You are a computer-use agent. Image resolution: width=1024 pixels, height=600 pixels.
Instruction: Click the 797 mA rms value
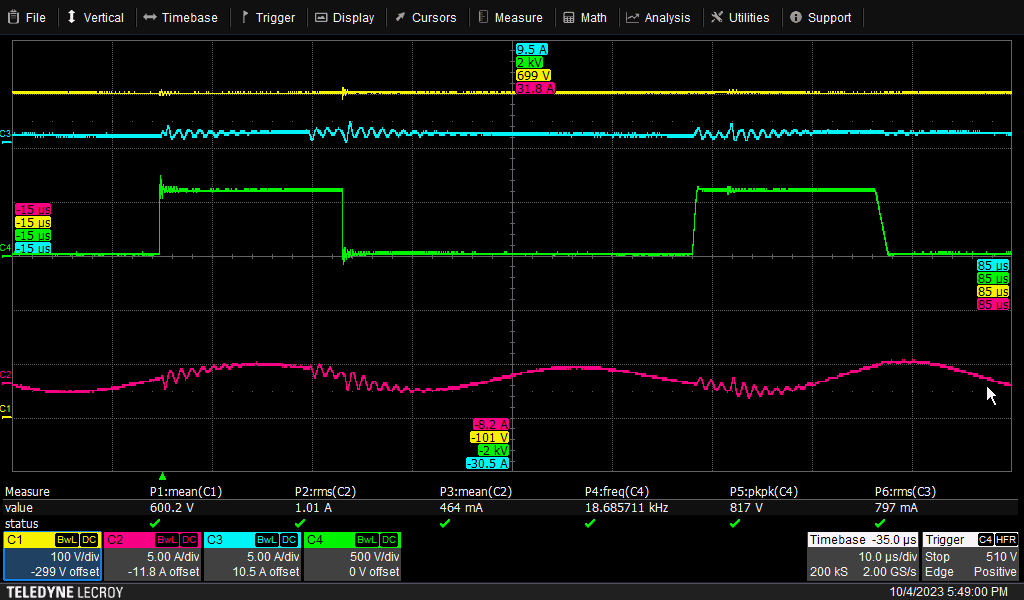[896, 507]
